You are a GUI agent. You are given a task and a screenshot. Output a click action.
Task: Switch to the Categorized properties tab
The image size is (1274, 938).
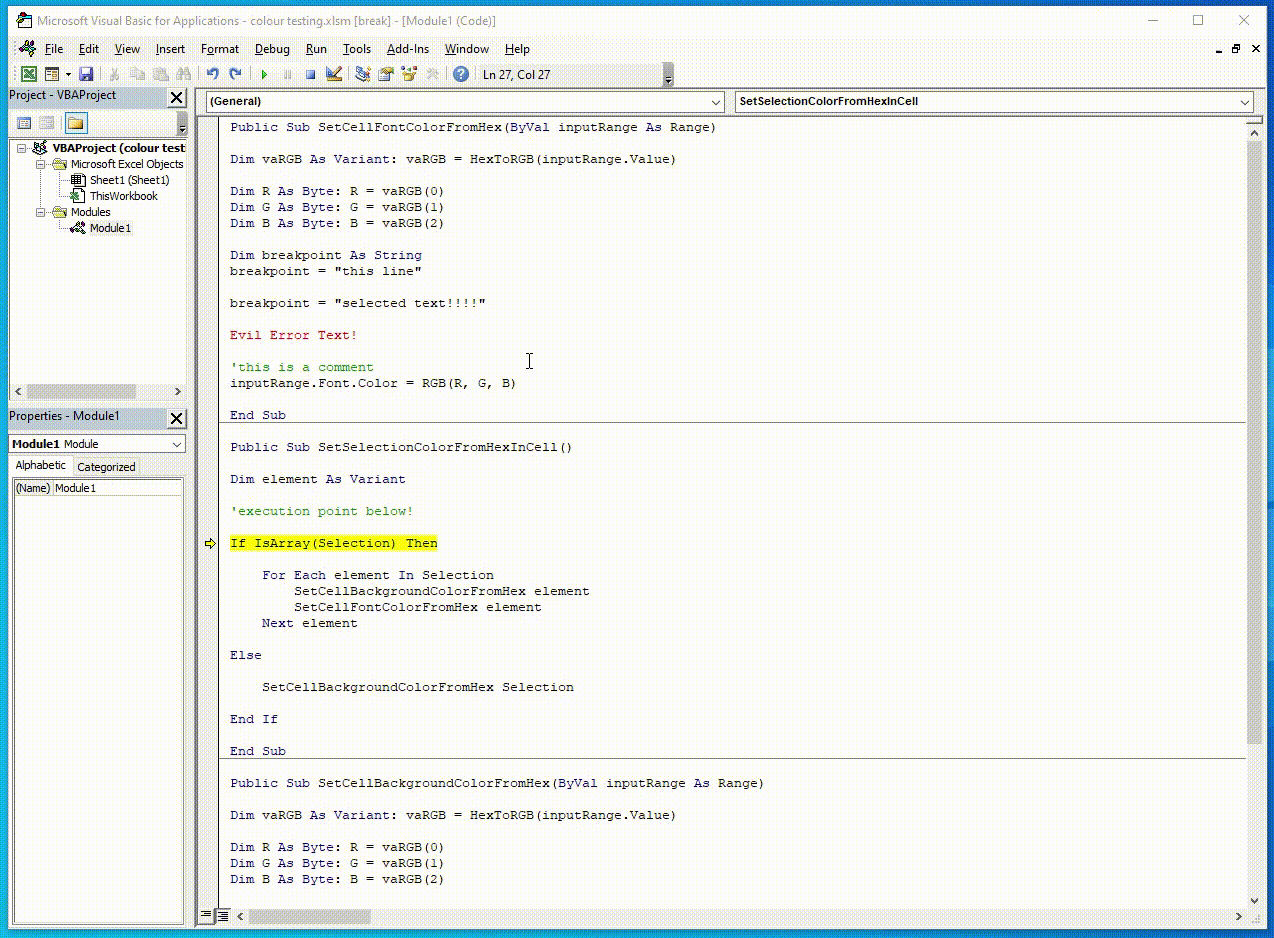(106, 467)
